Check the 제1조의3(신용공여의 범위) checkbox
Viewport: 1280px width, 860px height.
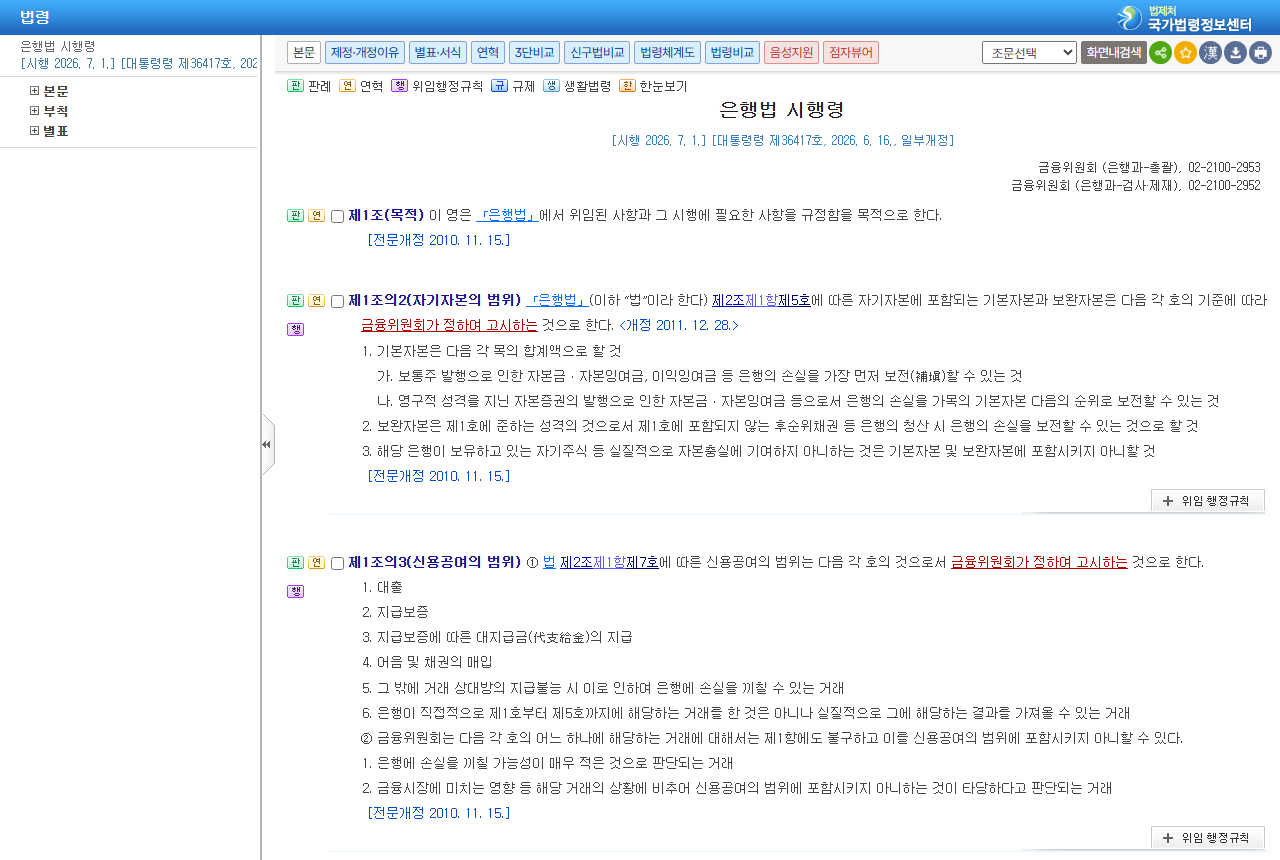click(337, 563)
